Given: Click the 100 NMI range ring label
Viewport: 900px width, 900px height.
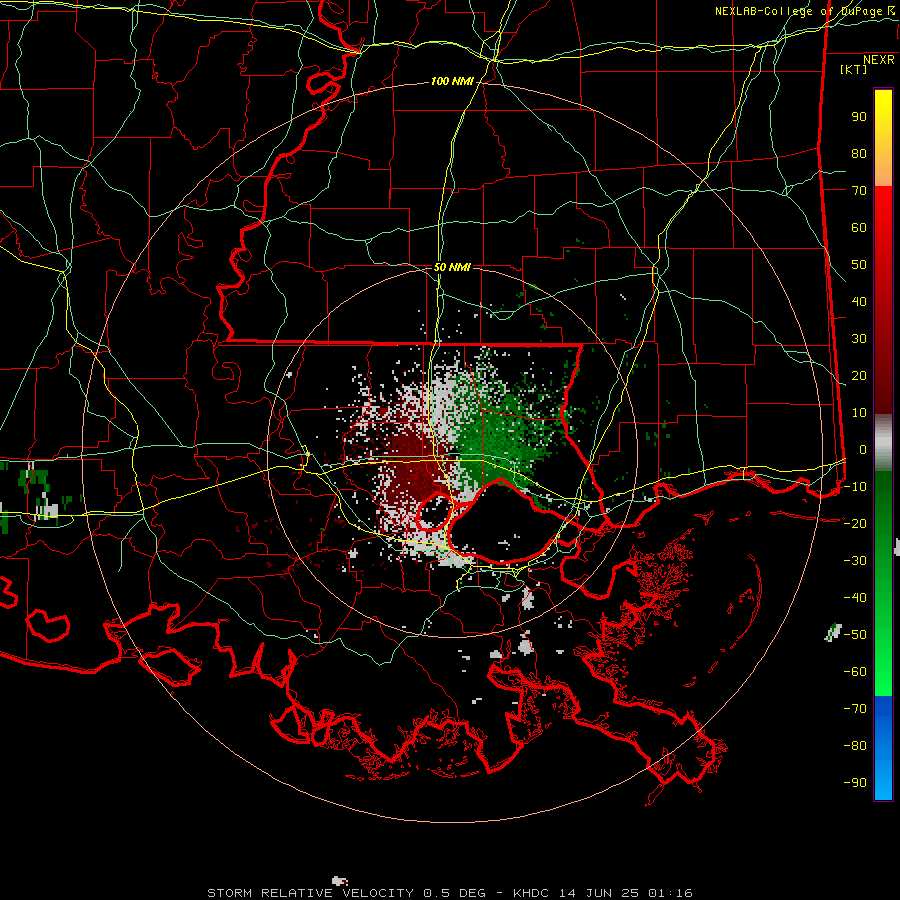Looking at the screenshot, I should (452, 82).
